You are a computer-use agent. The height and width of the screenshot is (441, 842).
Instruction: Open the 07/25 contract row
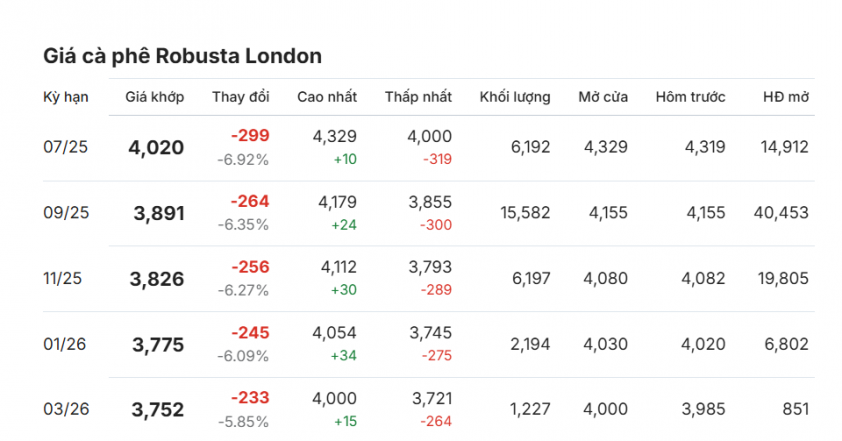(429, 148)
